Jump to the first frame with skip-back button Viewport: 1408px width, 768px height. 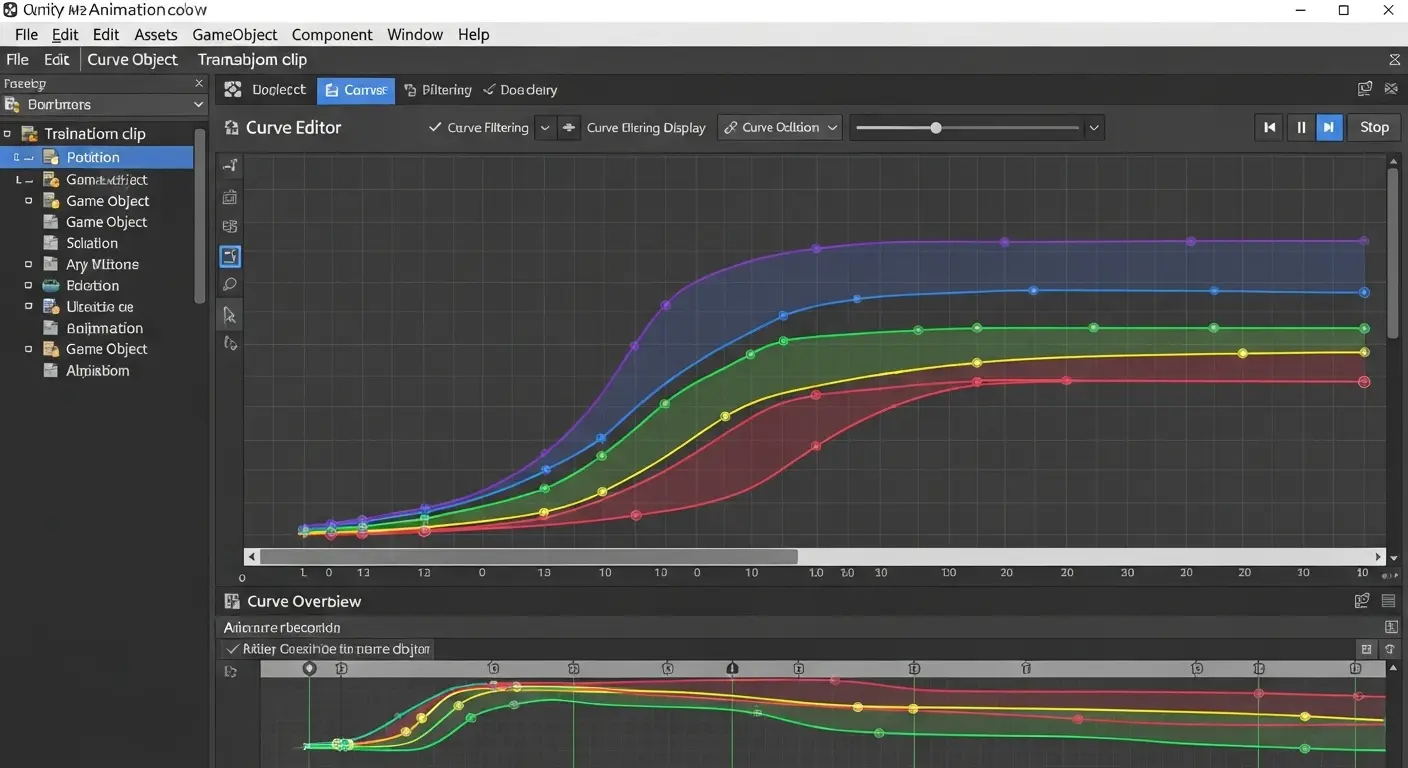point(1269,127)
